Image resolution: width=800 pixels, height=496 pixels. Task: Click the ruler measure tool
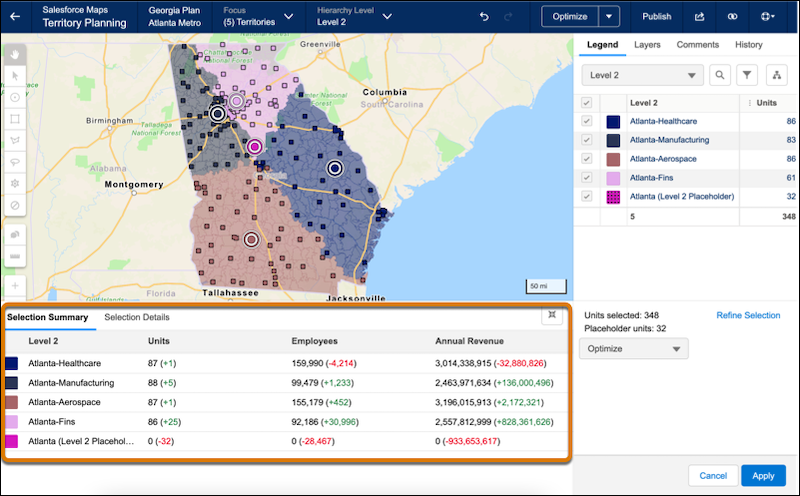click(x=15, y=256)
